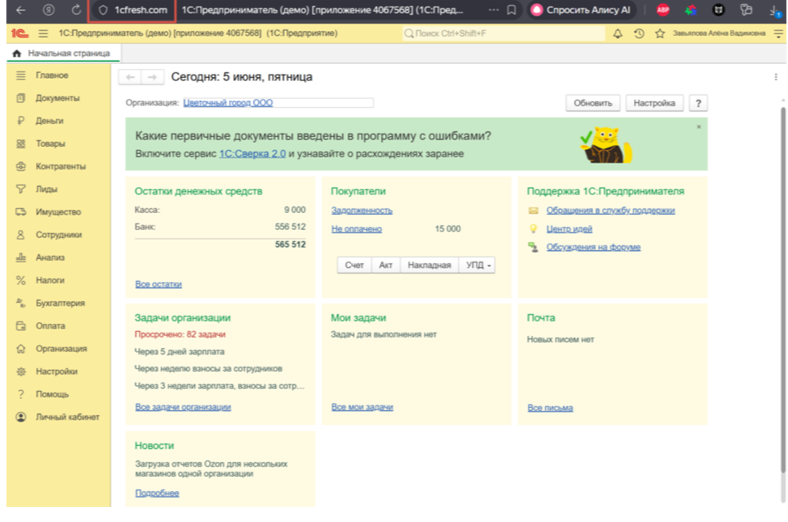
Task: Click the Оплата wallet icon
Action: [x=21, y=326]
